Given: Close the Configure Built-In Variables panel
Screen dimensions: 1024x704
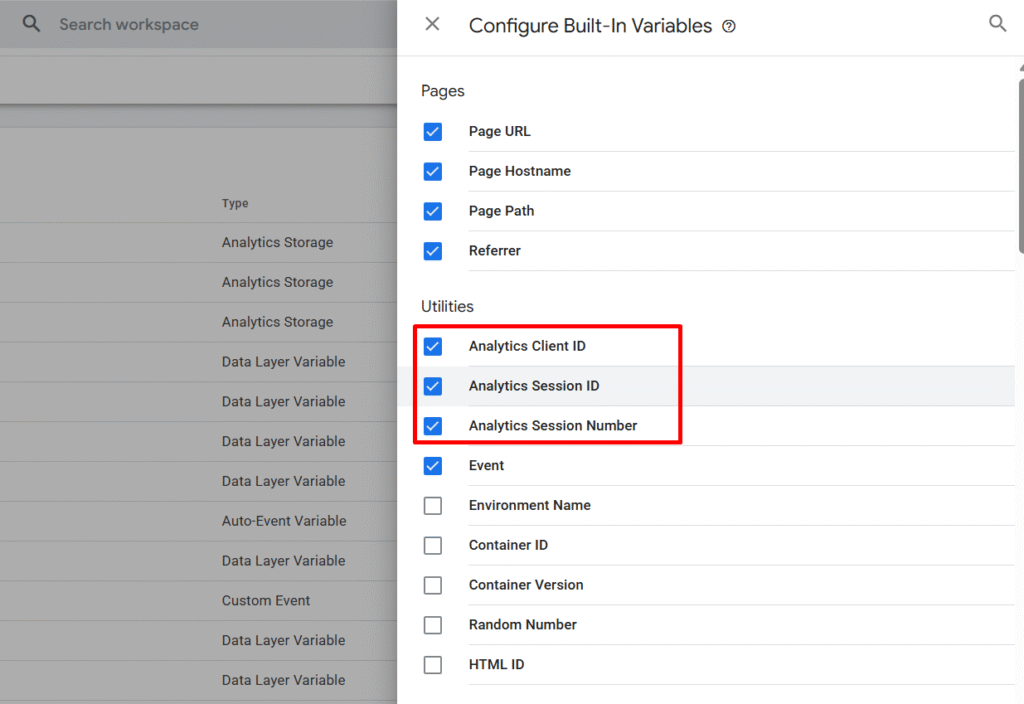Looking at the screenshot, I should [x=432, y=24].
